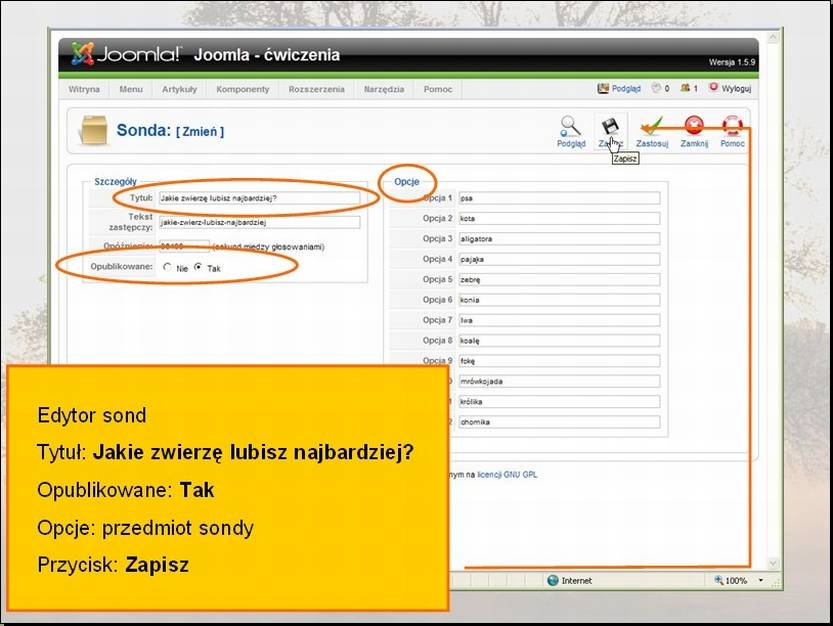This screenshot has width=833, height=626.
Task: Click the Tekst zastępczy alias field
Action: pos(259,223)
